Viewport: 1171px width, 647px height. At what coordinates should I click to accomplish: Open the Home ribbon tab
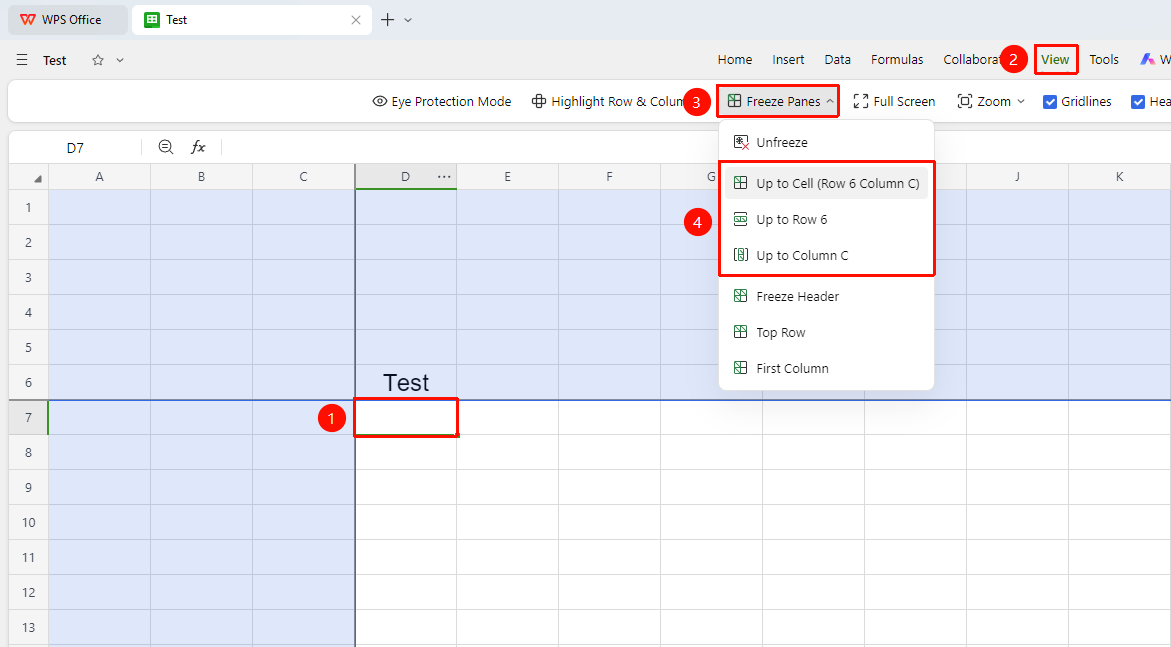pyautogui.click(x=735, y=60)
